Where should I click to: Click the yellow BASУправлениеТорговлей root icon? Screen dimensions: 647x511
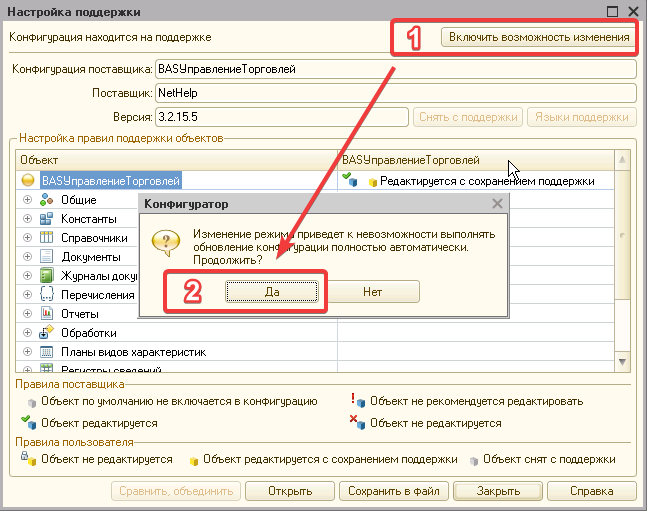click(x=27, y=181)
